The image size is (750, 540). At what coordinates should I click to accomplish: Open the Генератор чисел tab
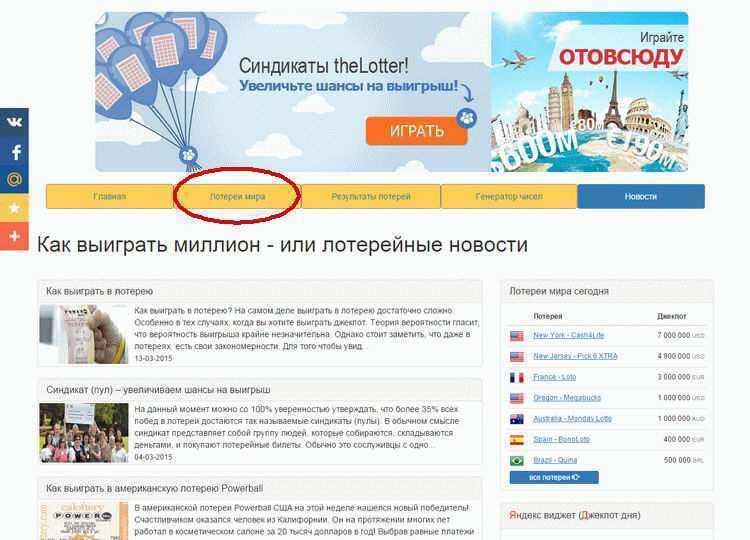(x=509, y=197)
